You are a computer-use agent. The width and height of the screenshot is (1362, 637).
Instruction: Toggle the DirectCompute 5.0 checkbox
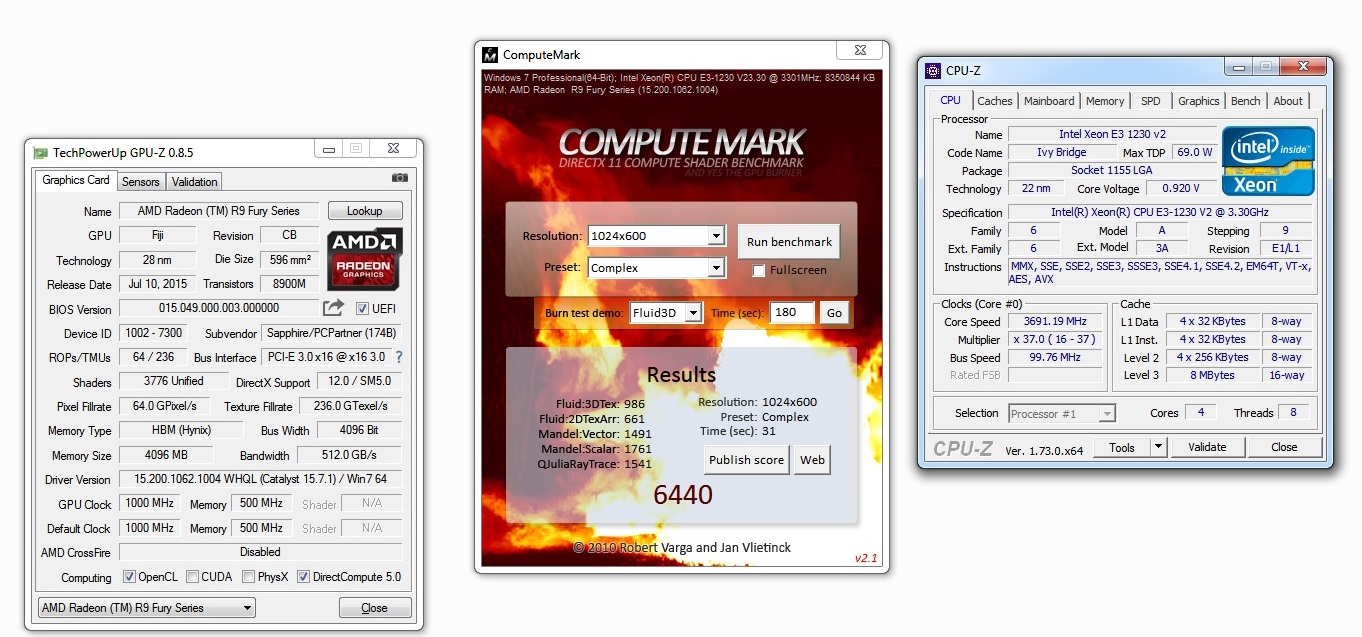(x=303, y=577)
